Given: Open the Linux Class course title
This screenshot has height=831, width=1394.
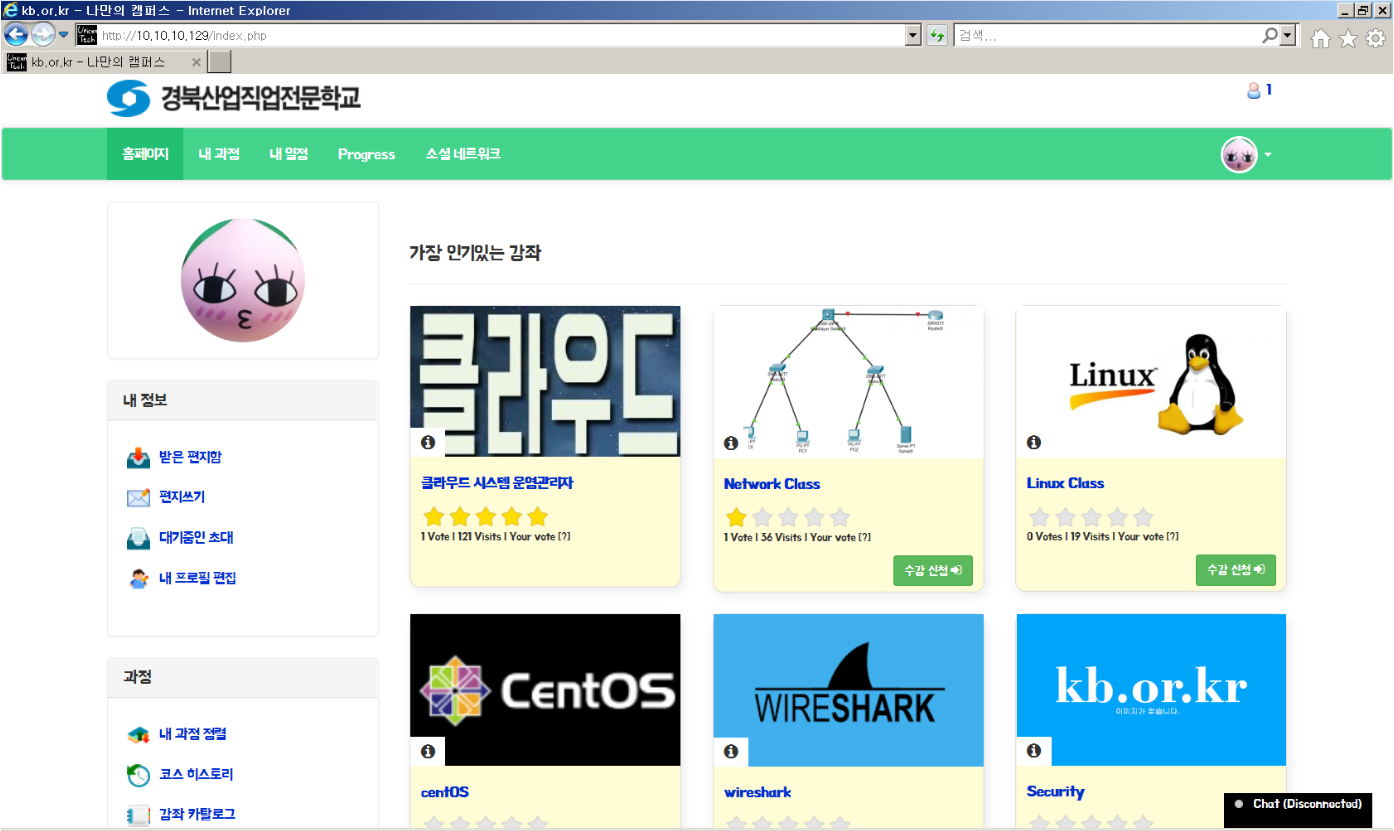Looking at the screenshot, I should click(1066, 483).
